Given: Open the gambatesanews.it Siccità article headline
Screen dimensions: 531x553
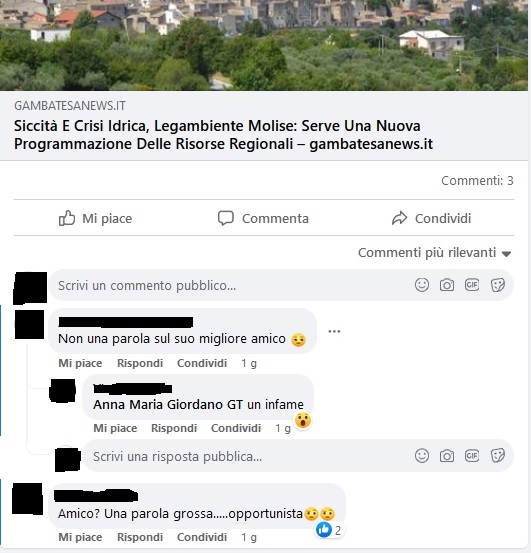Looking at the screenshot, I should [x=223, y=135].
